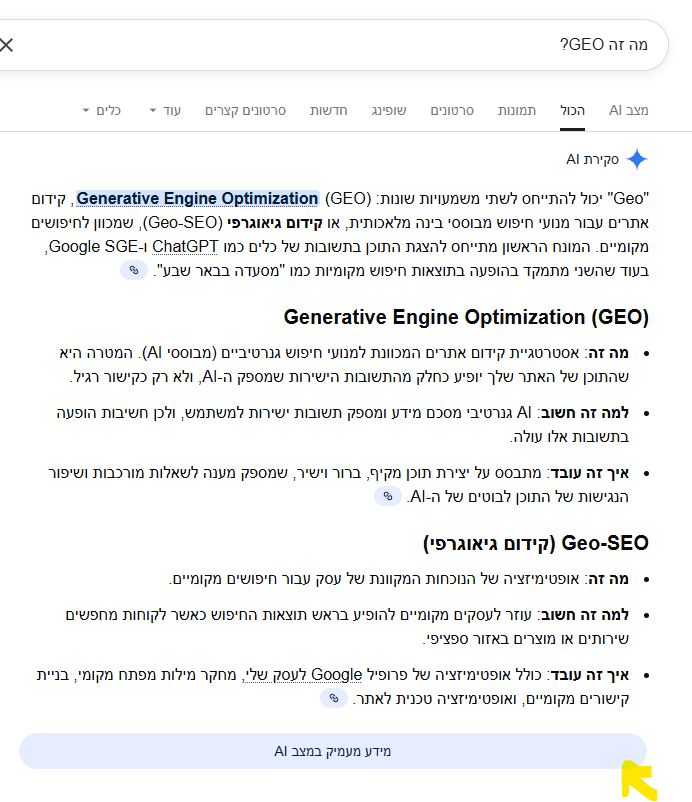The image size is (692, 802).
Task: Click the סקירת AI label
Action: 592,160
